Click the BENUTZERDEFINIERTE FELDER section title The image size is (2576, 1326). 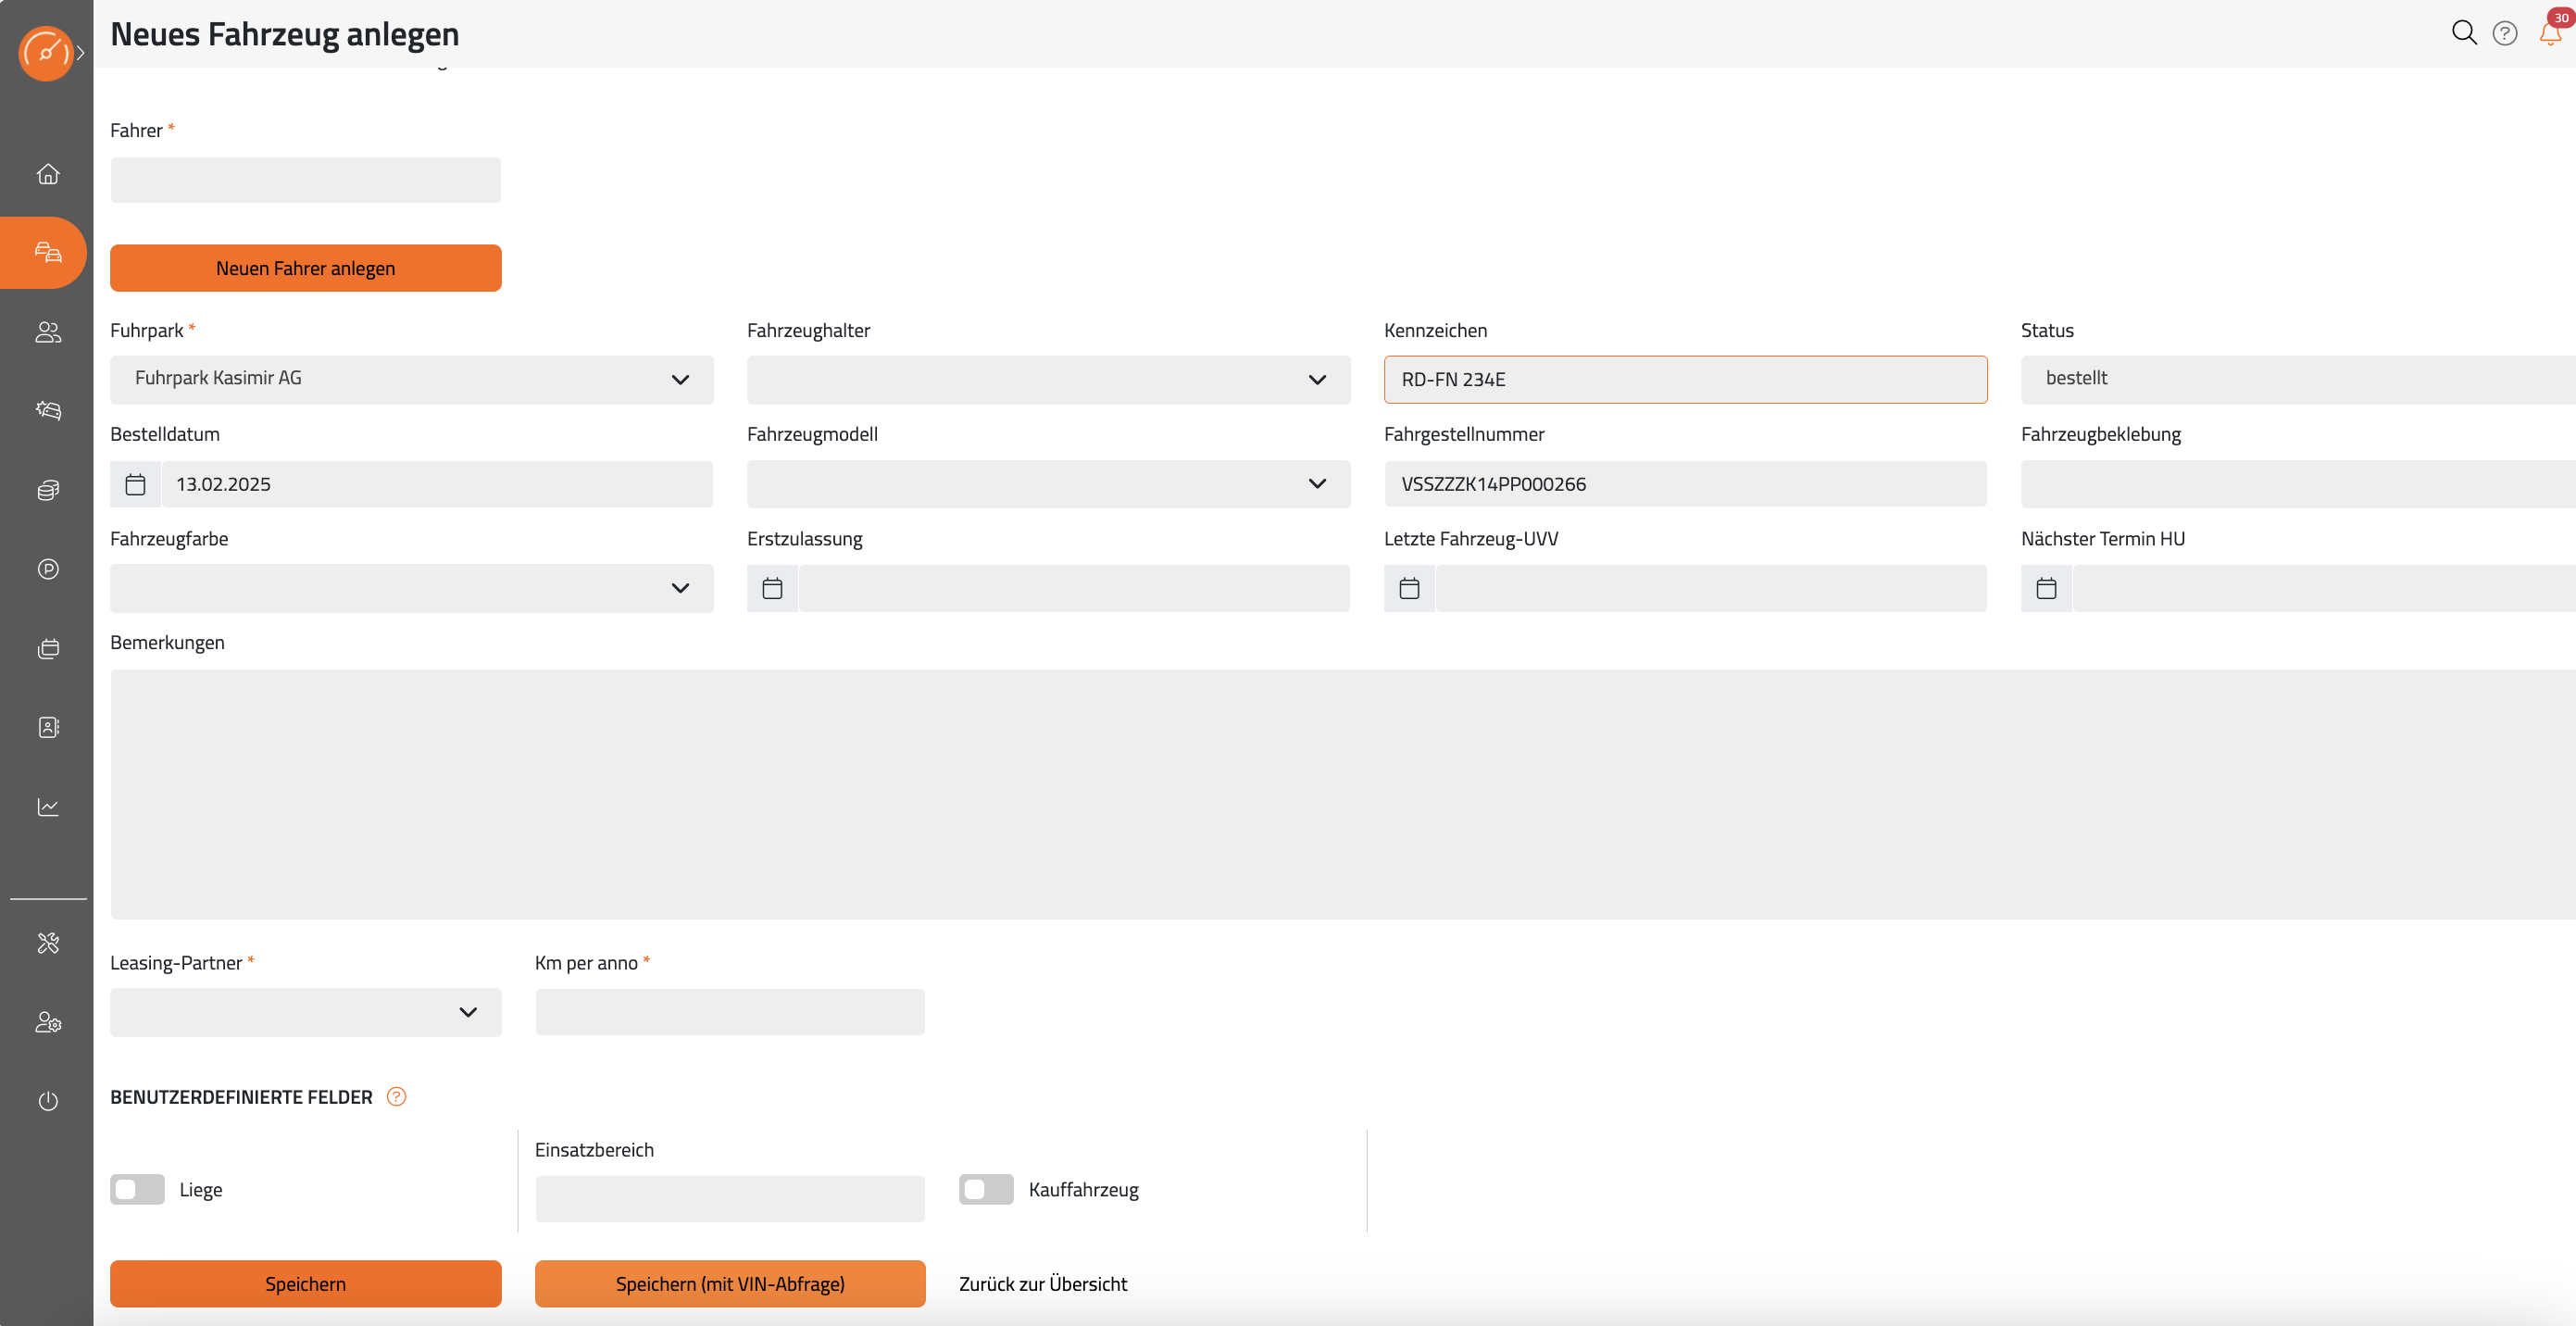(x=241, y=1097)
